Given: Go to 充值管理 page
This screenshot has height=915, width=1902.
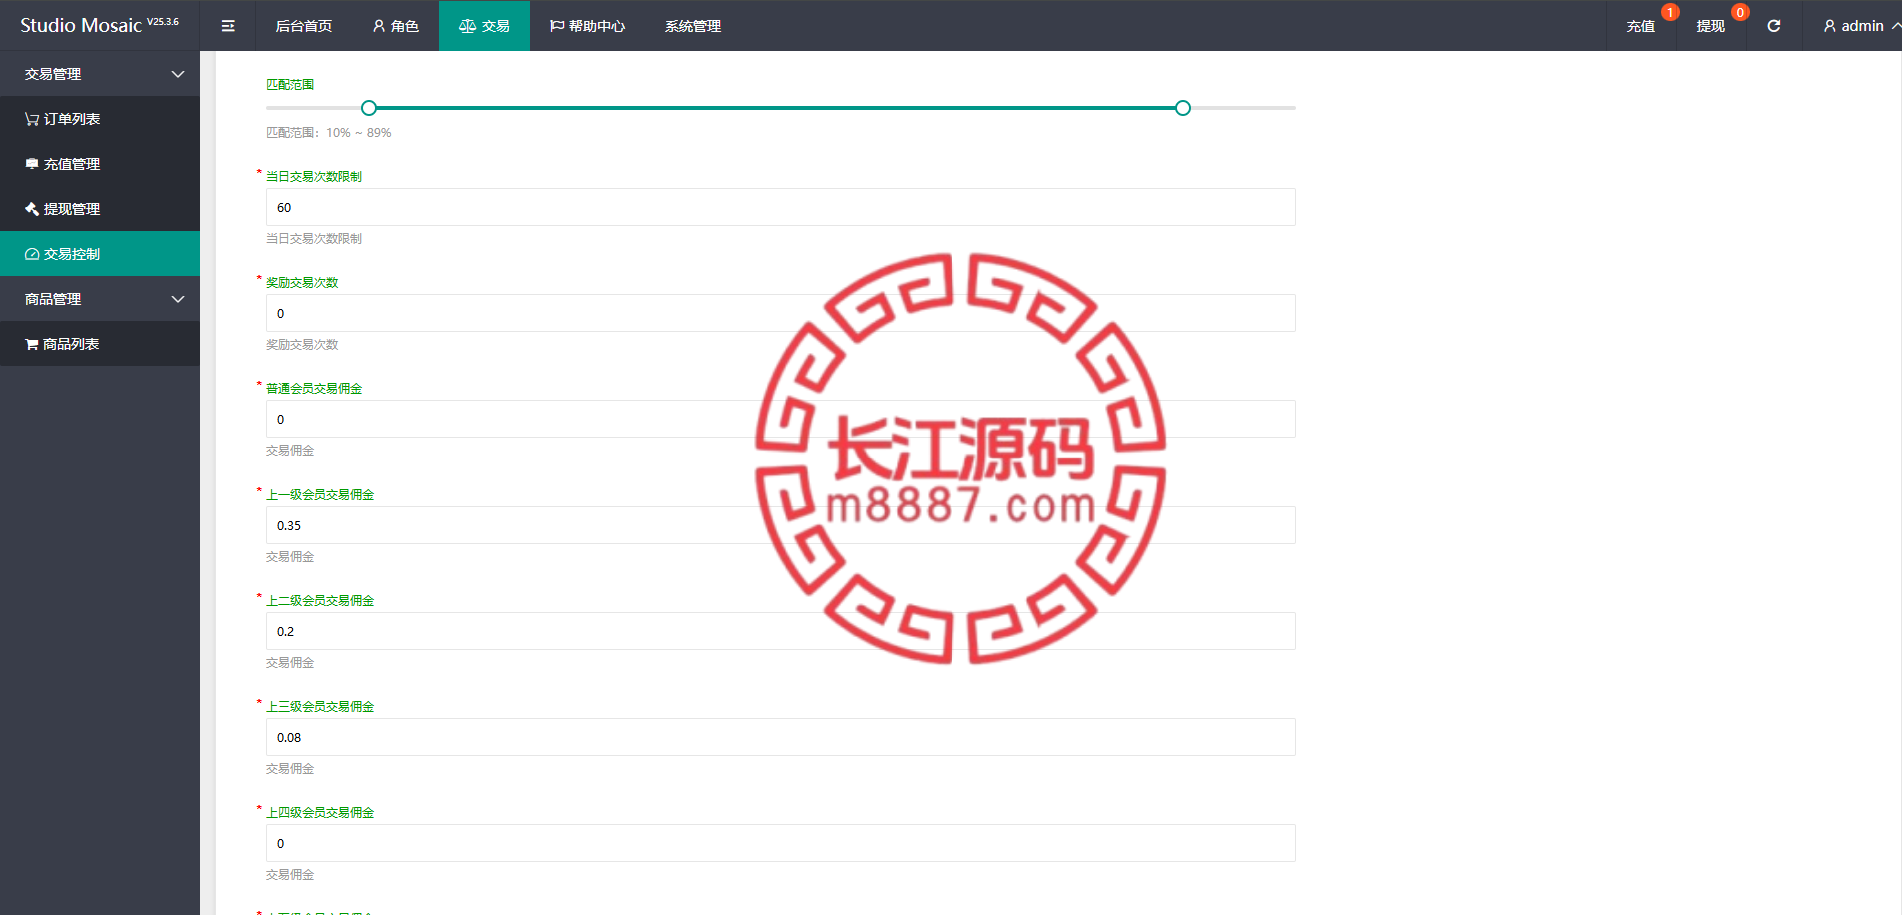Looking at the screenshot, I should click(100, 164).
